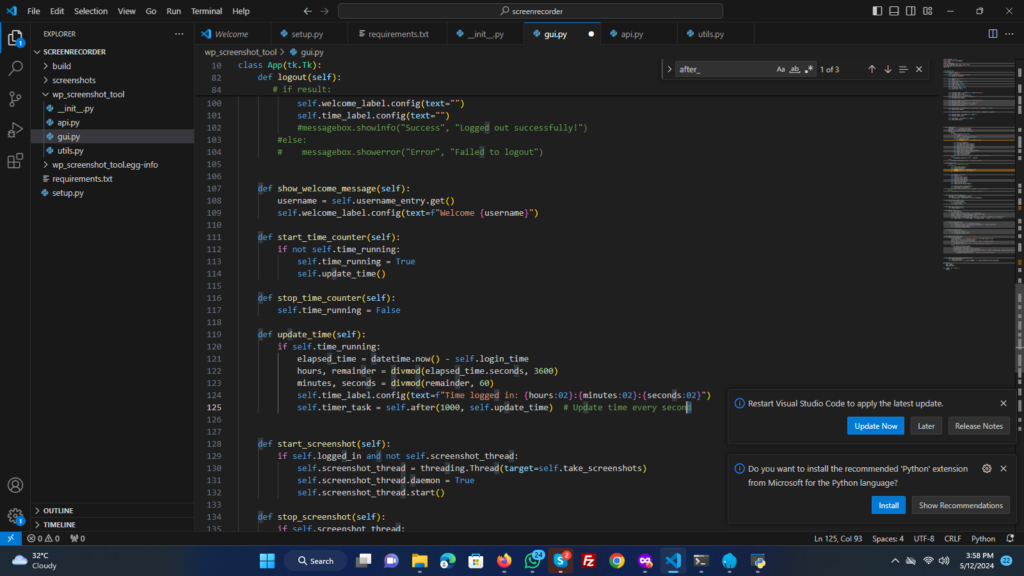Go to next match in find widget
Screen dimensions: 1024x576
pyautogui.click(x=887, y=69)
